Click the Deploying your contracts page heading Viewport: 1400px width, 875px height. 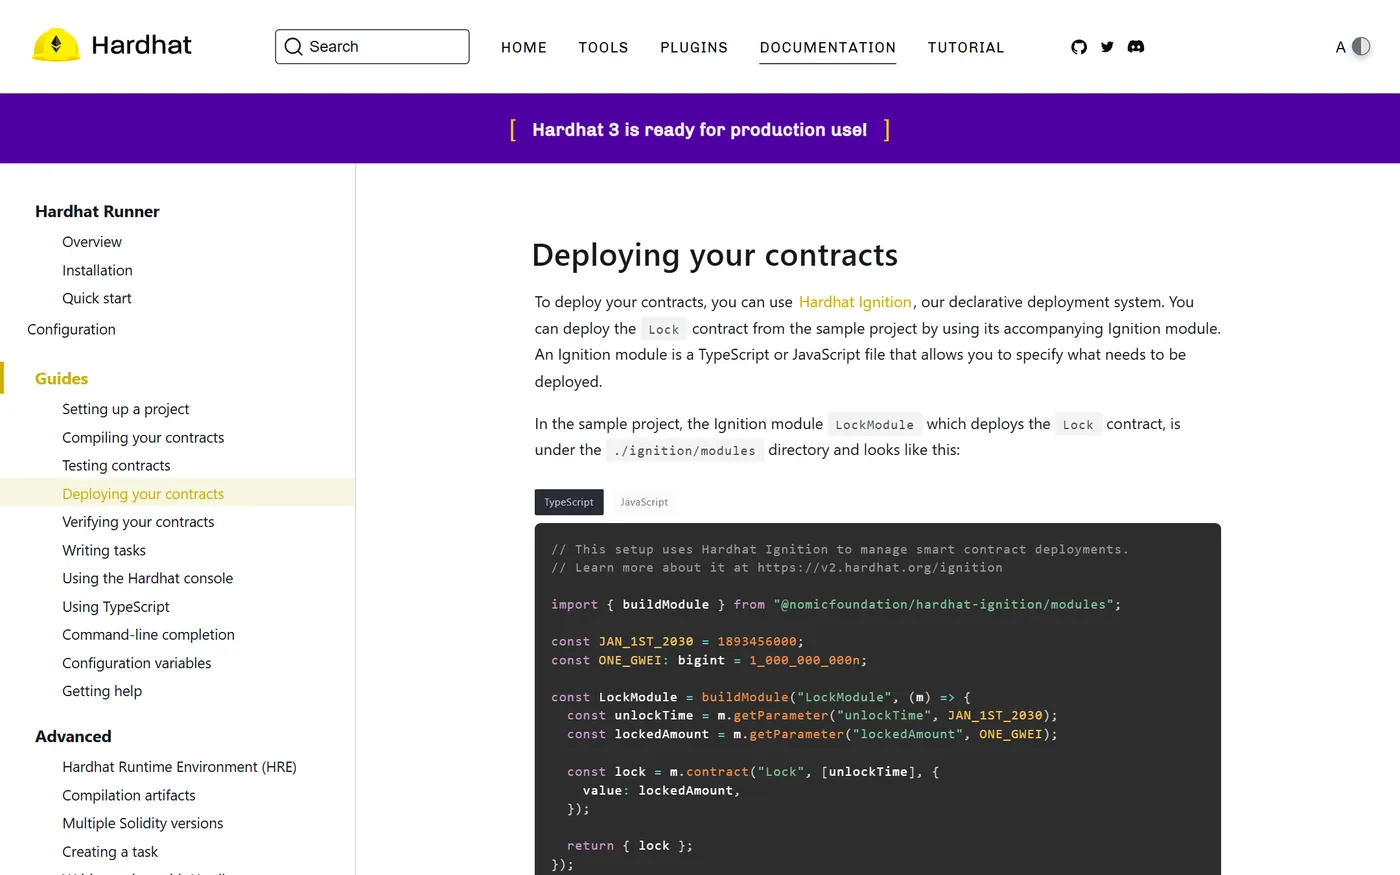pyautogui.click(x=715, y=255)
